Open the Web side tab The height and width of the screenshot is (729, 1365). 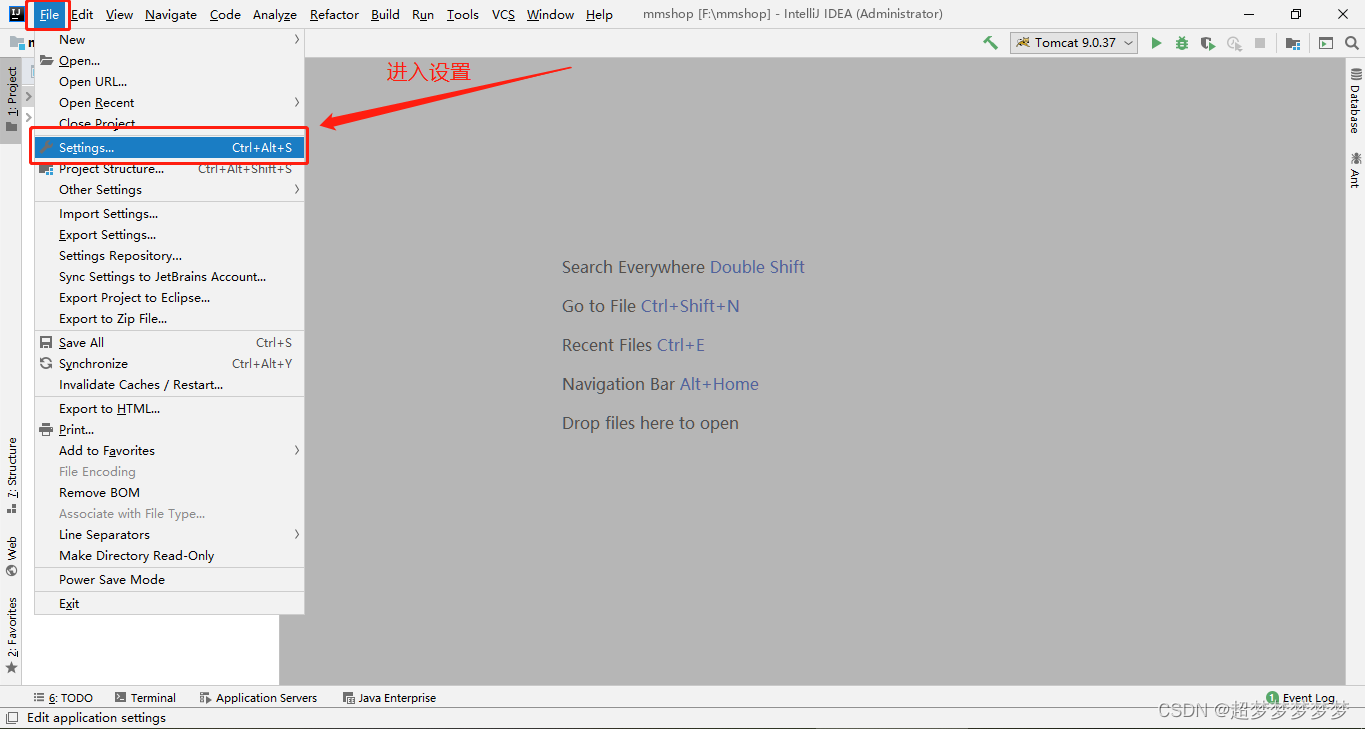tap(11, 557)
